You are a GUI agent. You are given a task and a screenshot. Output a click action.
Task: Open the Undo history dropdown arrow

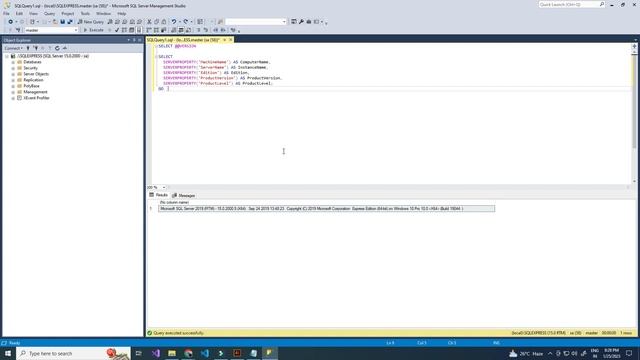tap(179, 22)
